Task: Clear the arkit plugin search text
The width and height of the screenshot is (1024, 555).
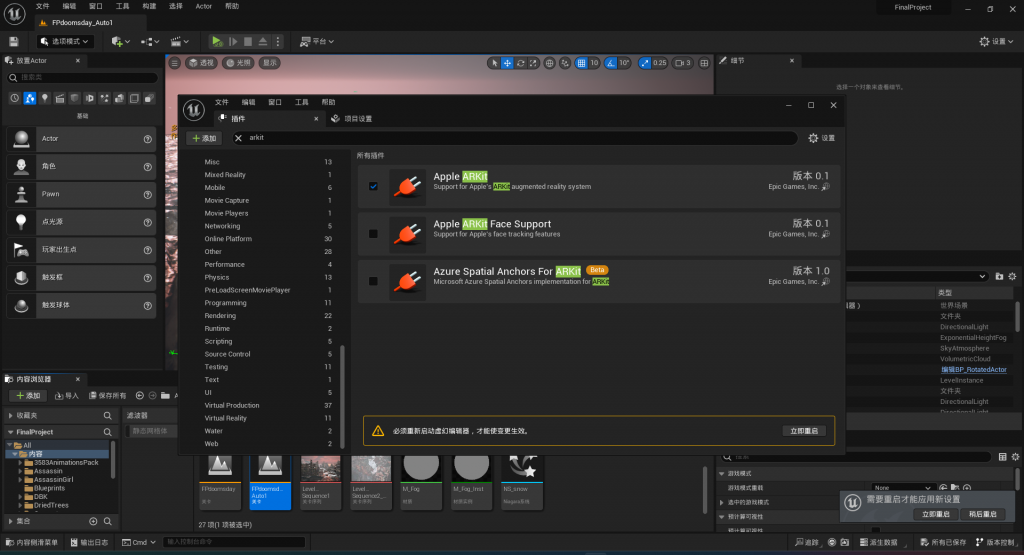Action: tap(238, 138)
